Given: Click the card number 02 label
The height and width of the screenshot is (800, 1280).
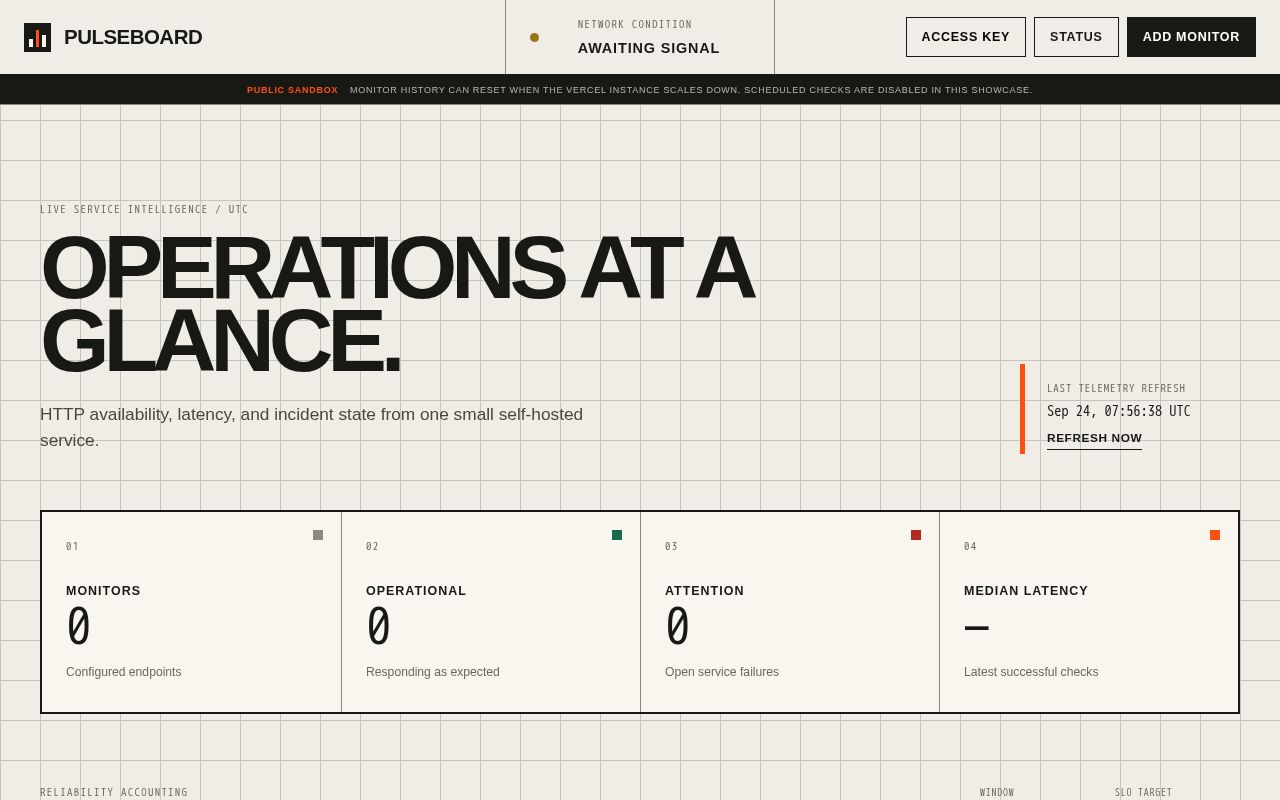Looking at the screenshot, I should coord(372,547).
